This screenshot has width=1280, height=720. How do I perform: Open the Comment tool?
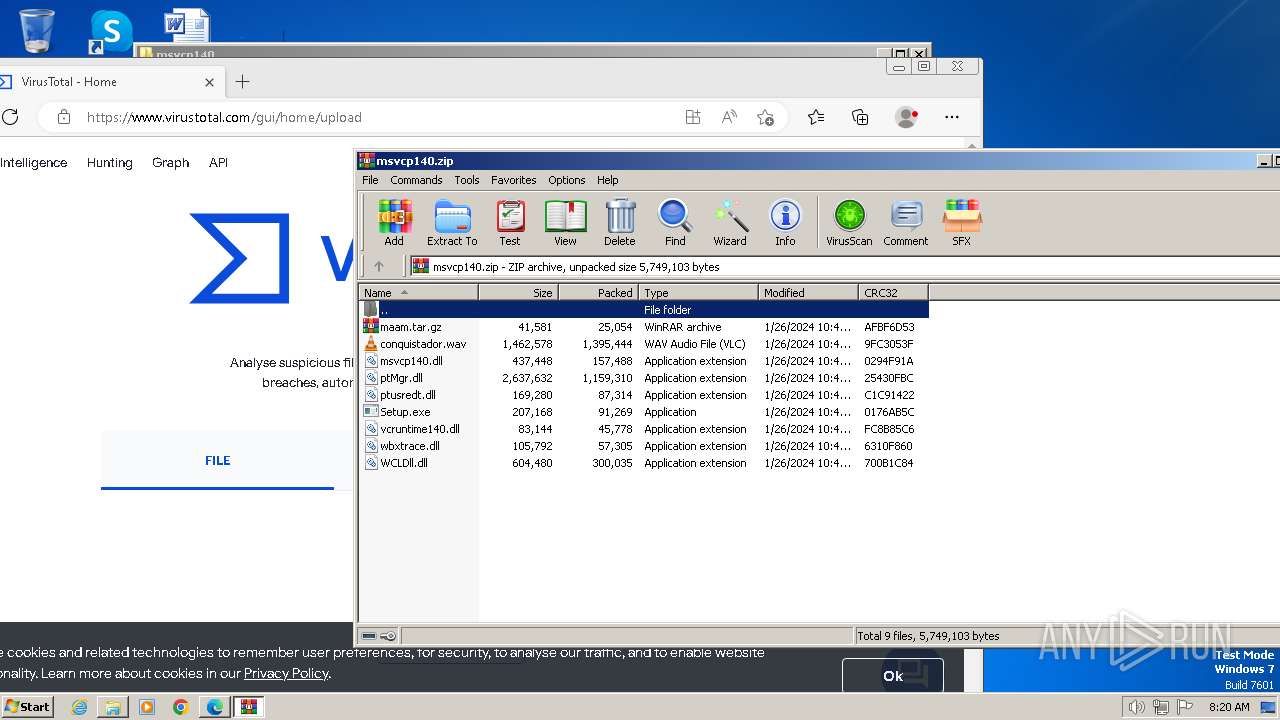pyautogui.click(x=906, y=222)
